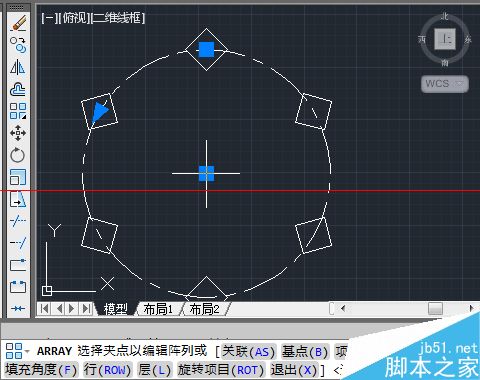Image resolution: width=480 pixels, height=380 pixels.
Task: Select the Break tool
Action: click(x=18, y=287)
